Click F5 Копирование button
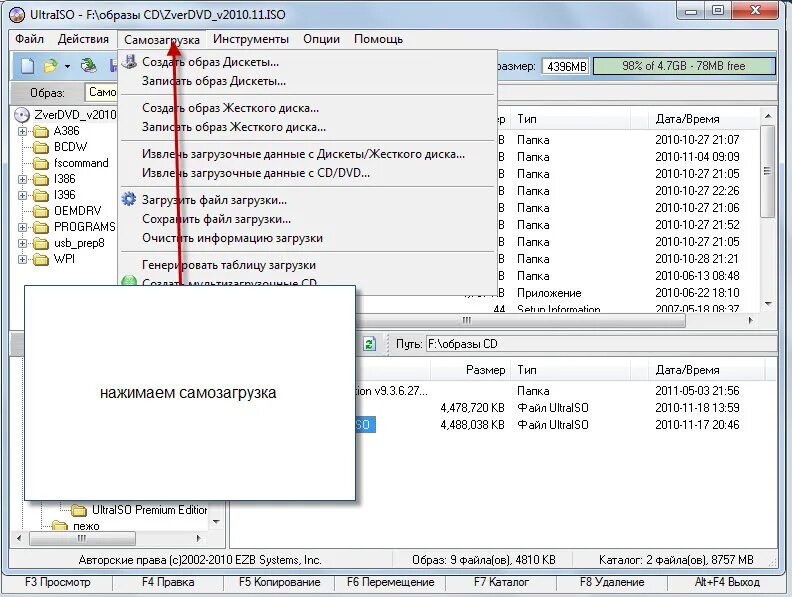This screenshot has width=792, height=597. [279, 582]
